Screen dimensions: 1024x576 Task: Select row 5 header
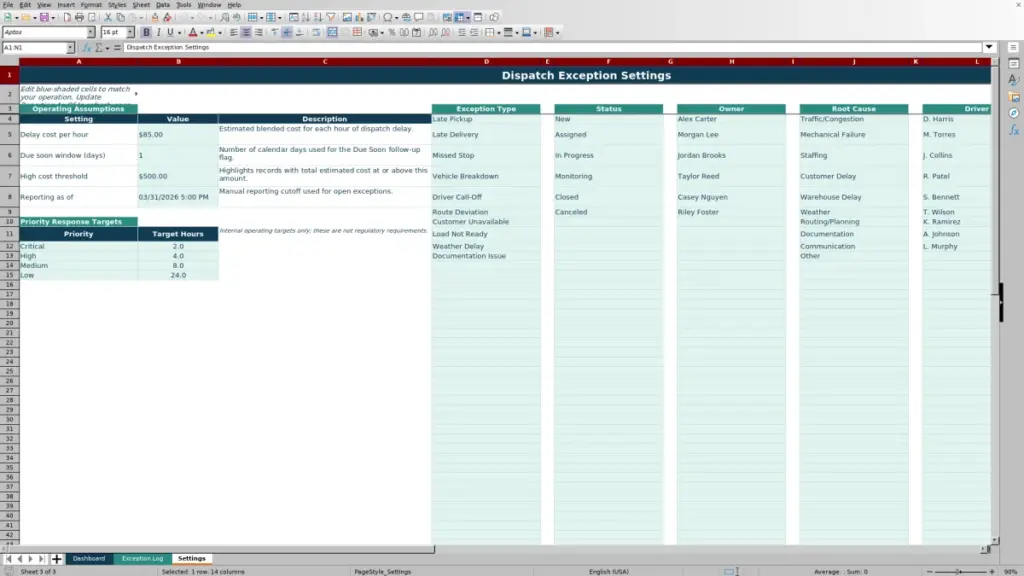[x=9, y=135]
